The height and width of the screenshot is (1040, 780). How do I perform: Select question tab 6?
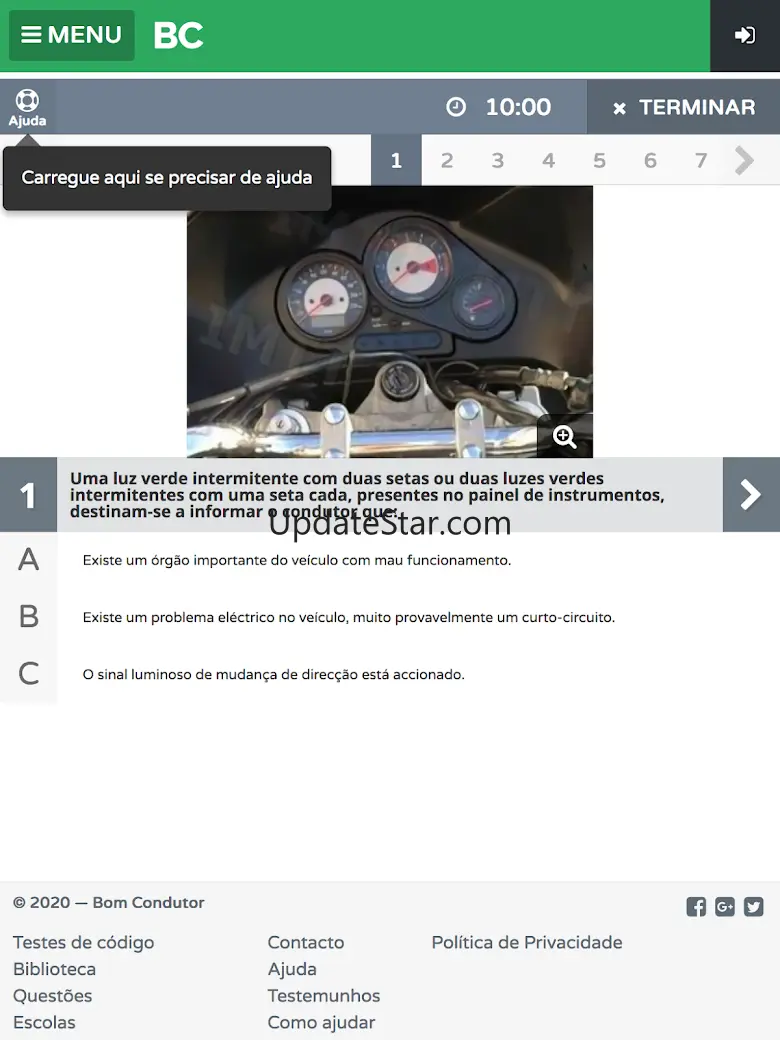tap(650, 160)
